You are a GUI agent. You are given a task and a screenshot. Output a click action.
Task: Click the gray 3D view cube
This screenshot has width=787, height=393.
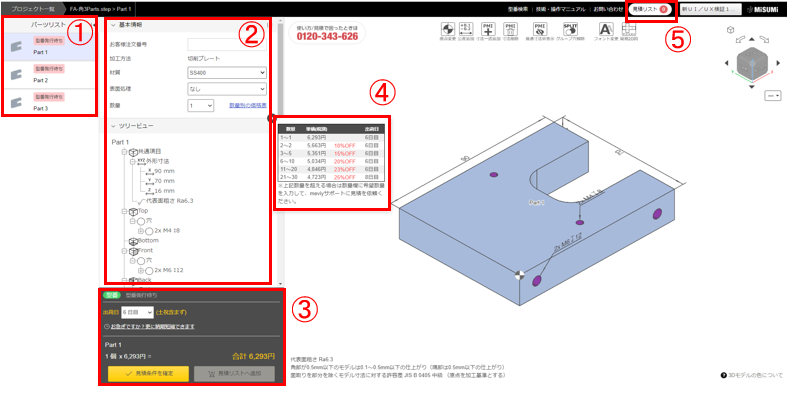point(751,63)
